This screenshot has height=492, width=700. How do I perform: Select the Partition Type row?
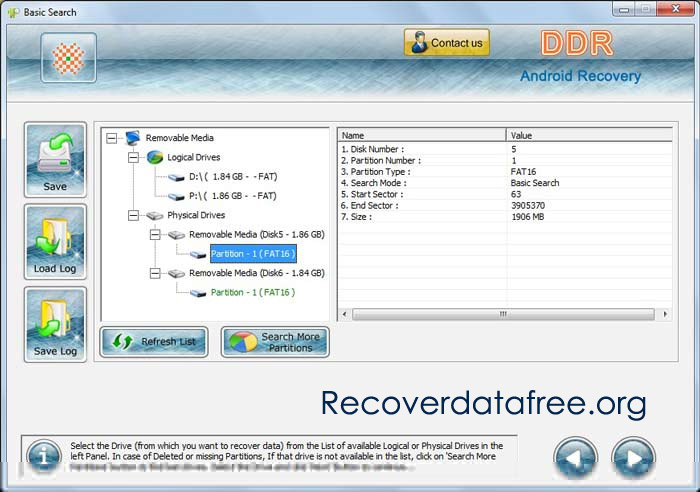(505, 172)
